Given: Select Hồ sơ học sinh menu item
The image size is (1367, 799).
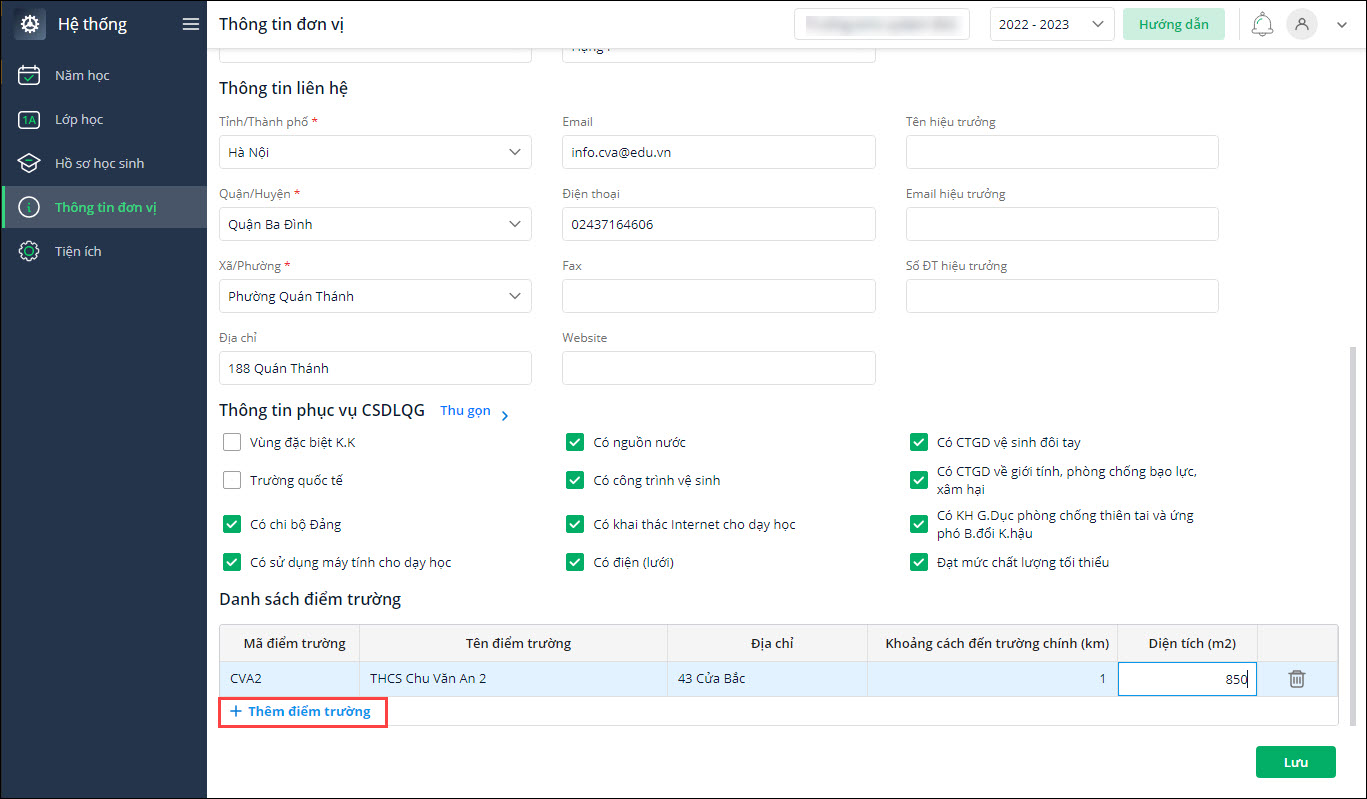Looking at the screenshot, I should [x=104, y=164].
